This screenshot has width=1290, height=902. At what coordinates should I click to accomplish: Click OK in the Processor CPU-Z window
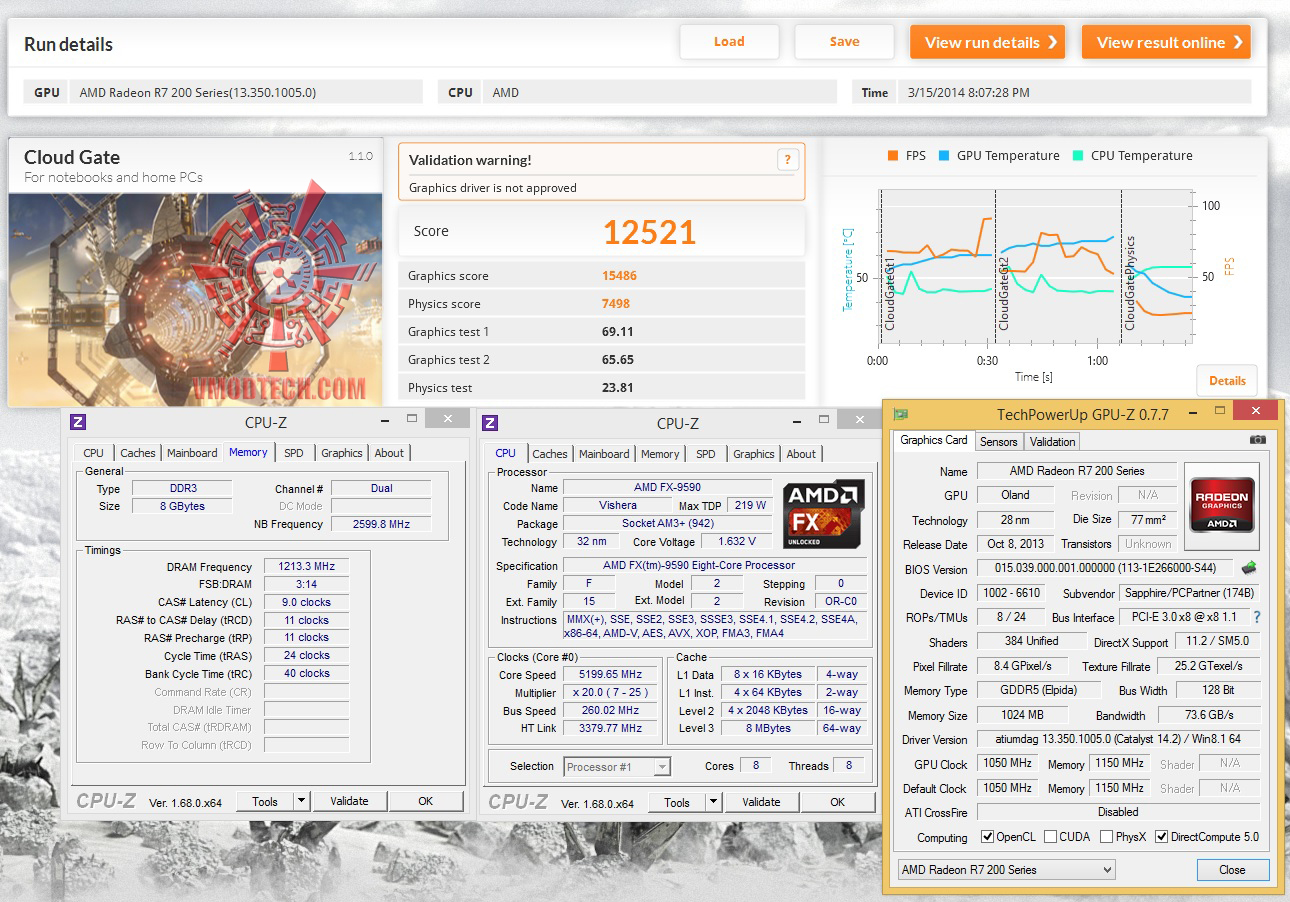[838, 802]
